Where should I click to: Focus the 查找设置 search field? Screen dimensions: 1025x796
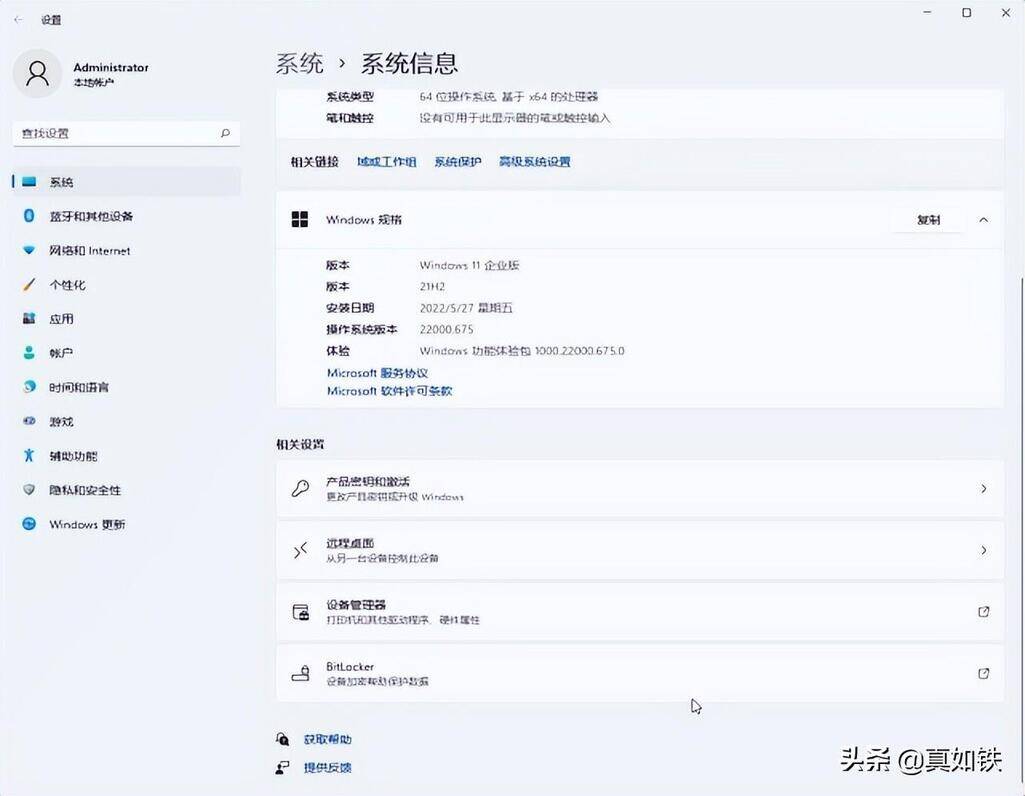[x=126, y=133]
